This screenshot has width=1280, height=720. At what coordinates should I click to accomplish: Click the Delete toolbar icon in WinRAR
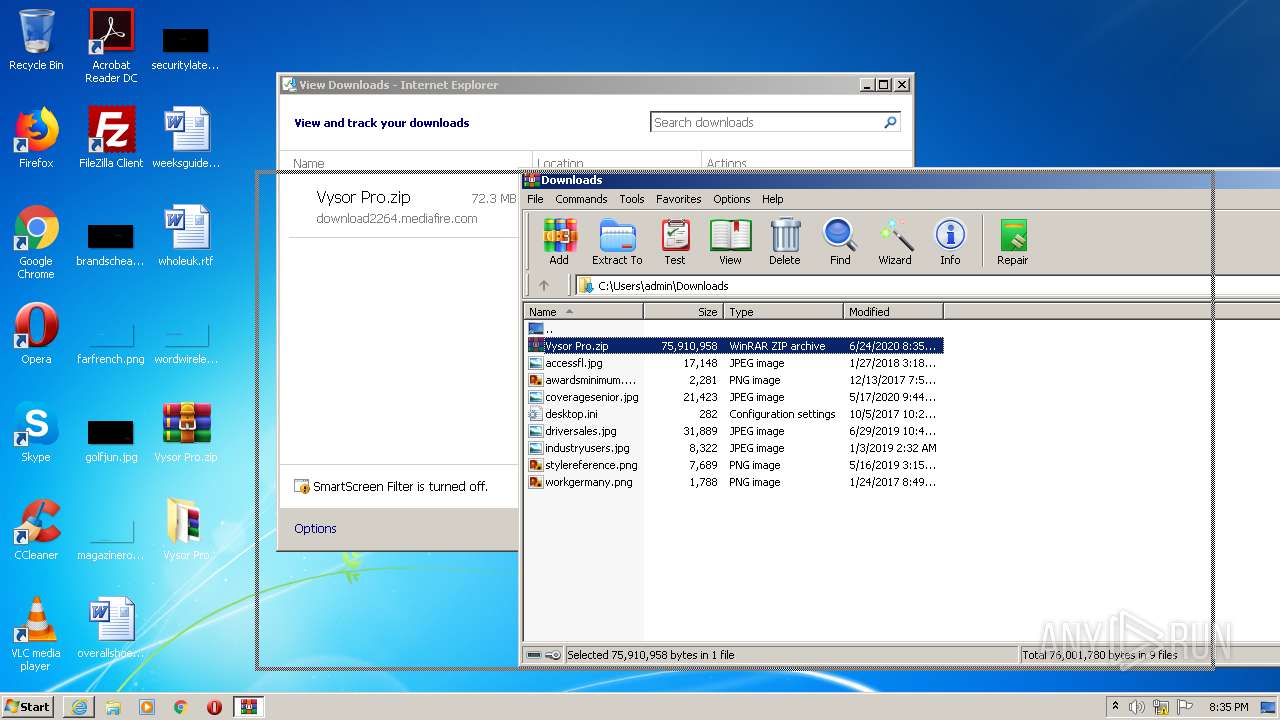tap(785, 242)
